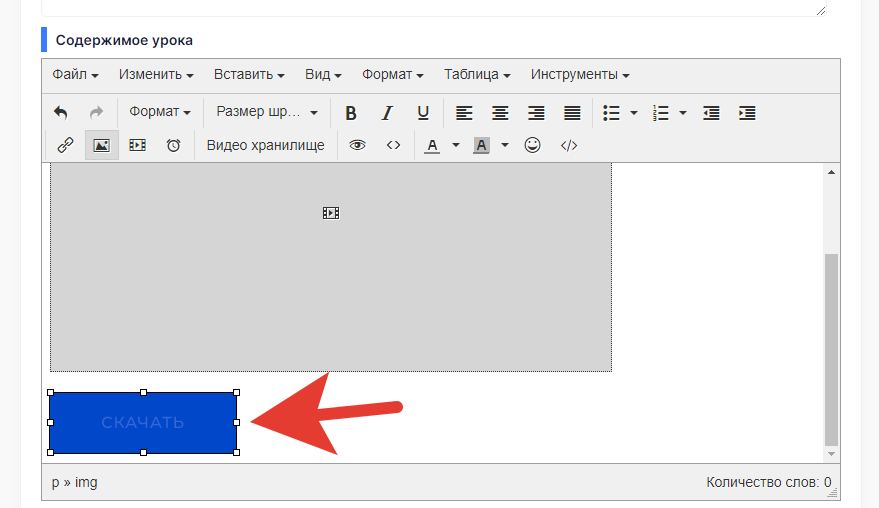Insert a numbered list
This screenshot has width=879, height=508.
pos(660,113)
